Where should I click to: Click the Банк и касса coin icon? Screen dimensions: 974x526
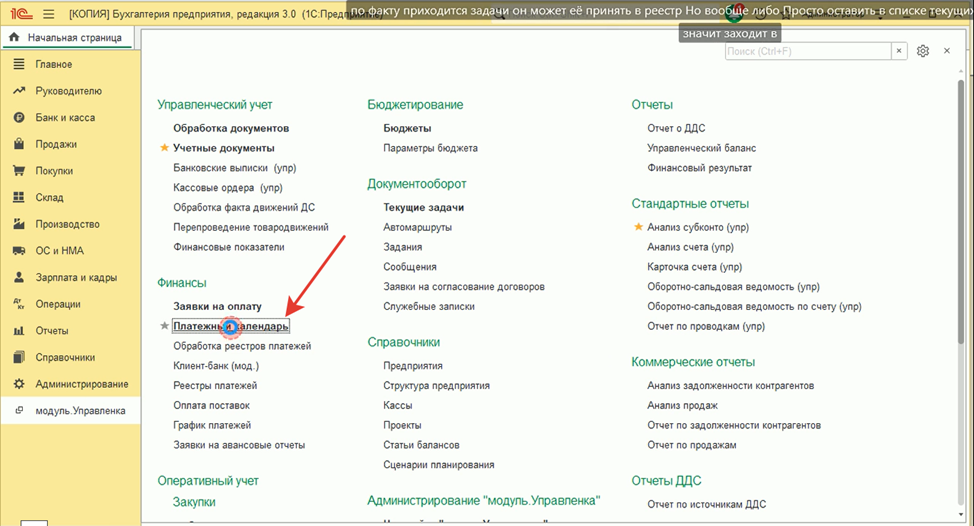(19, 117)
